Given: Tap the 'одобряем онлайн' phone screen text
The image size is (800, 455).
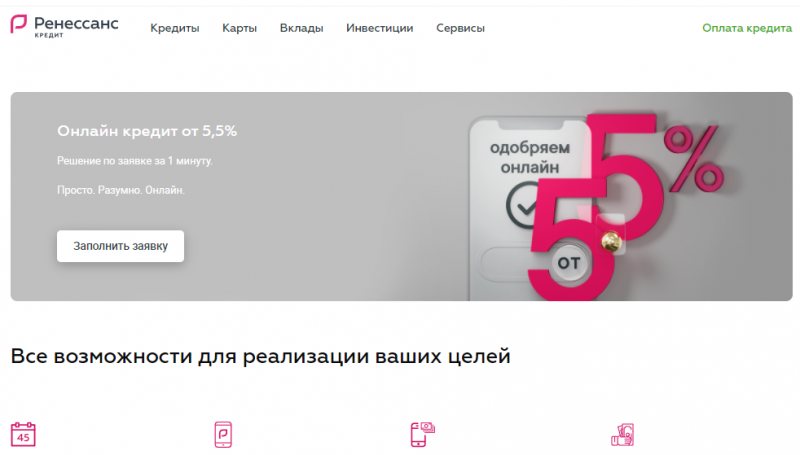Looking at the screenshot, I should (530, 158).
